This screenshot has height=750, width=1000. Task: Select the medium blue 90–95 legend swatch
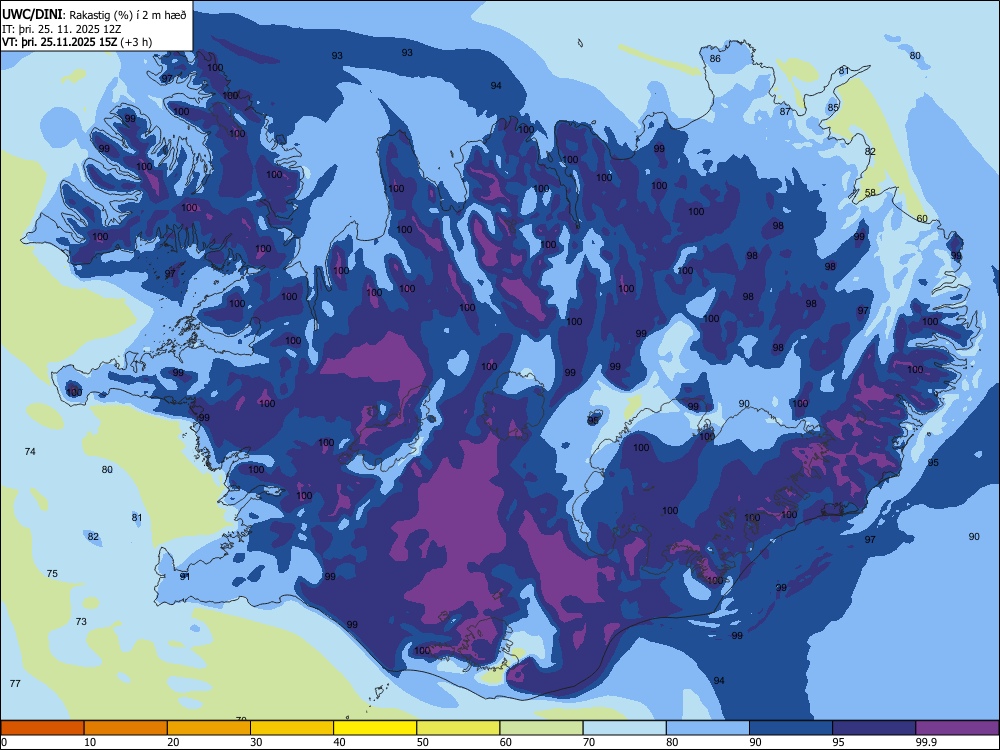791,728
